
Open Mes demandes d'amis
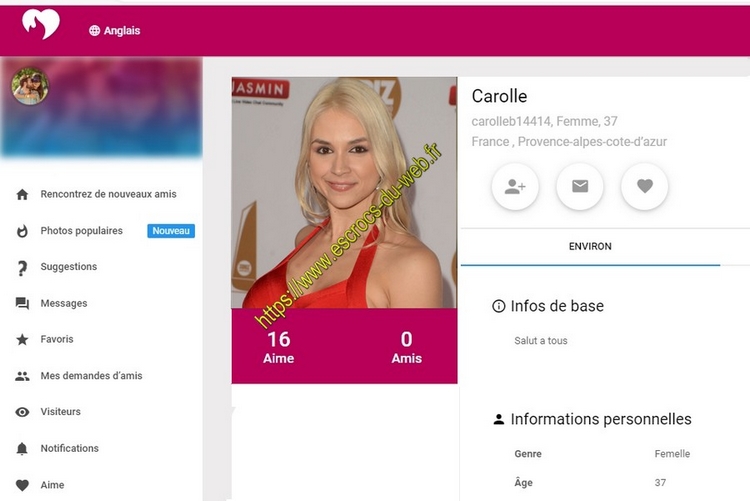coord(91,376)
